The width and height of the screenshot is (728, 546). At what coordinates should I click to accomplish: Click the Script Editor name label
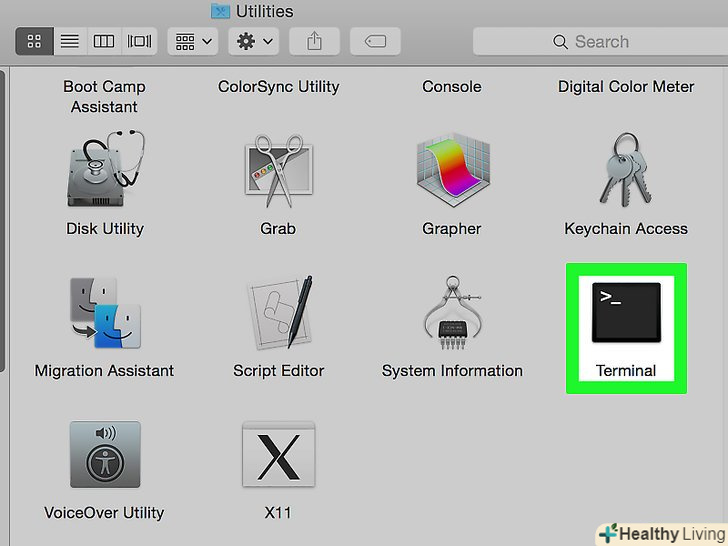pyautogui.click(x=279, y=371)
